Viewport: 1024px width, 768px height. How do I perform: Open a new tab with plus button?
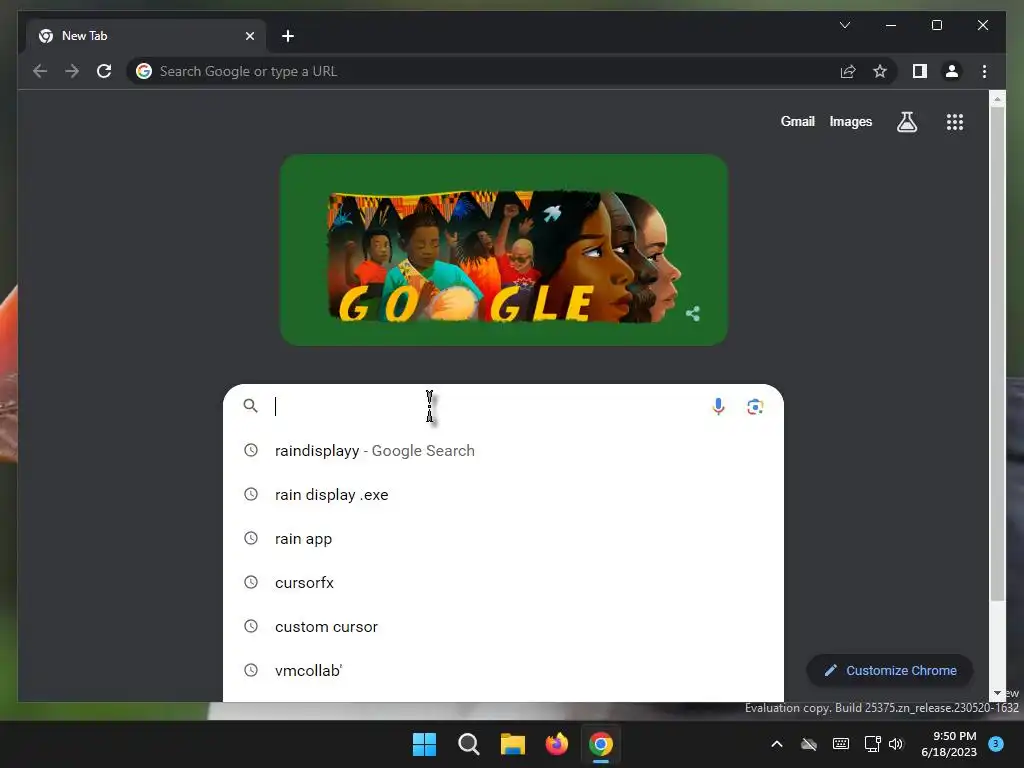[x=287, y=36]
